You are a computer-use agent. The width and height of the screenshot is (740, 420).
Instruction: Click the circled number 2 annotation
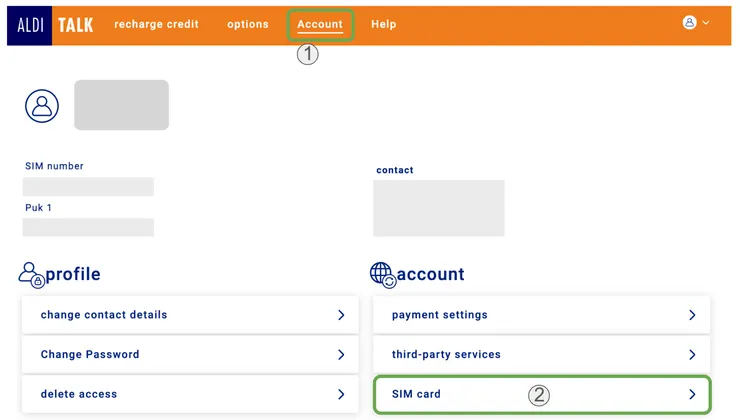[539, 395]
